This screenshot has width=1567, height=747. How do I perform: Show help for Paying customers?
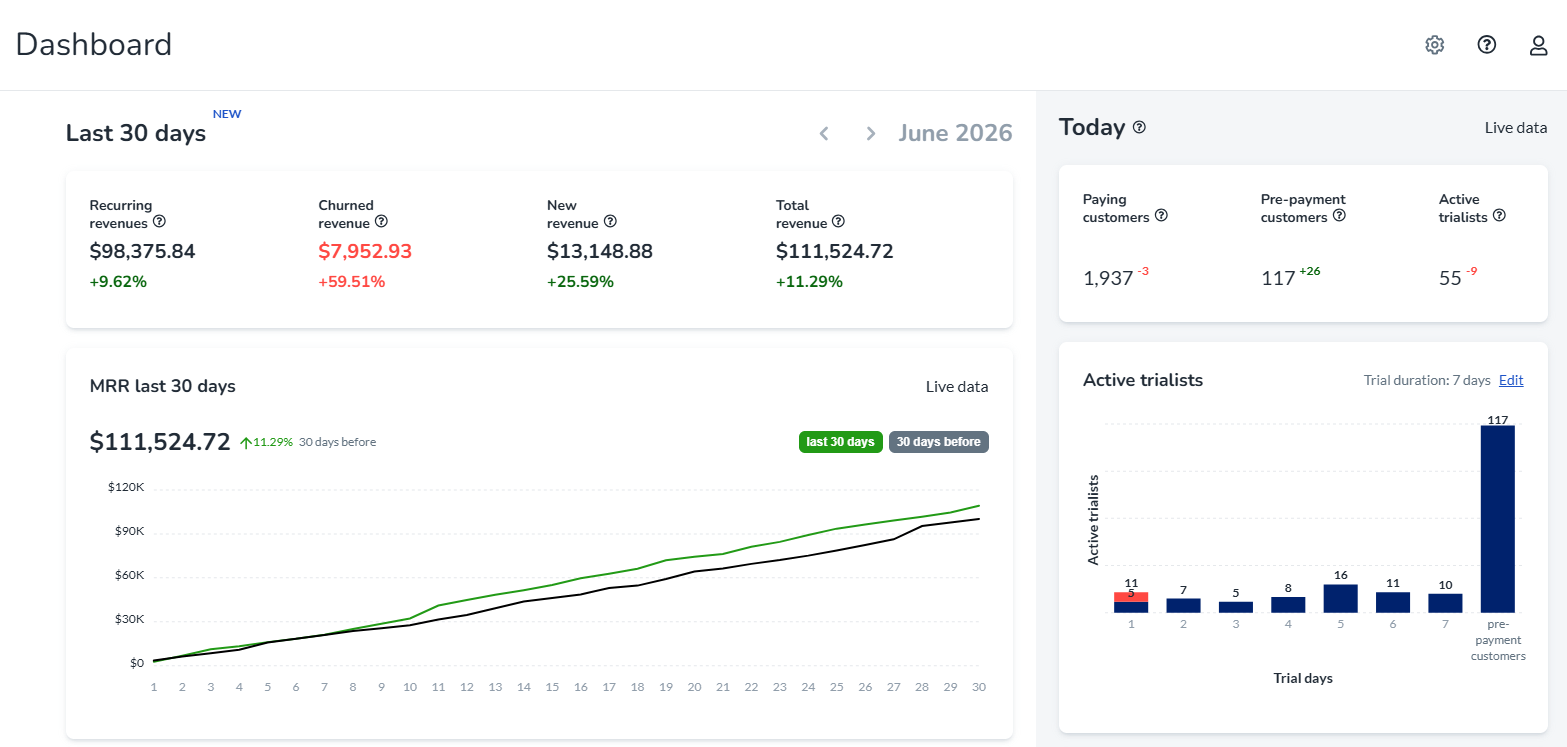coord(1161,216)
